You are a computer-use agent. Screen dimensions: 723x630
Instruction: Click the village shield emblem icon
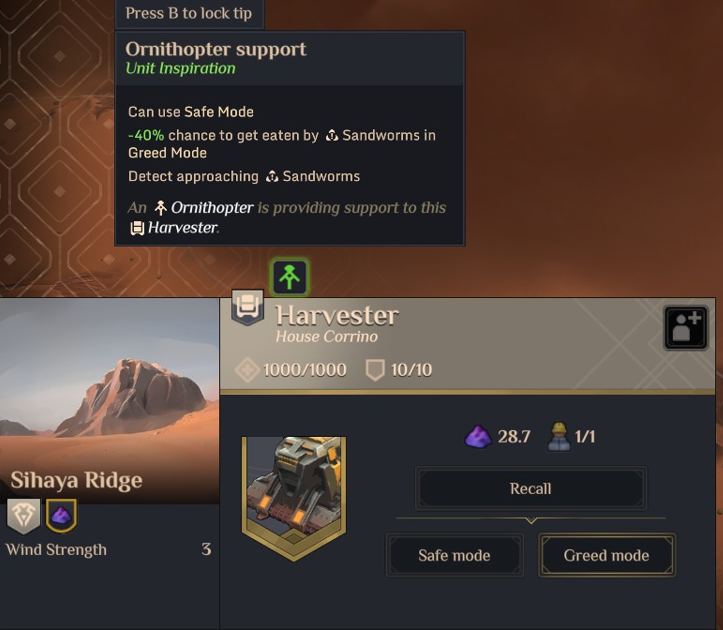click(x=24, y=515)
